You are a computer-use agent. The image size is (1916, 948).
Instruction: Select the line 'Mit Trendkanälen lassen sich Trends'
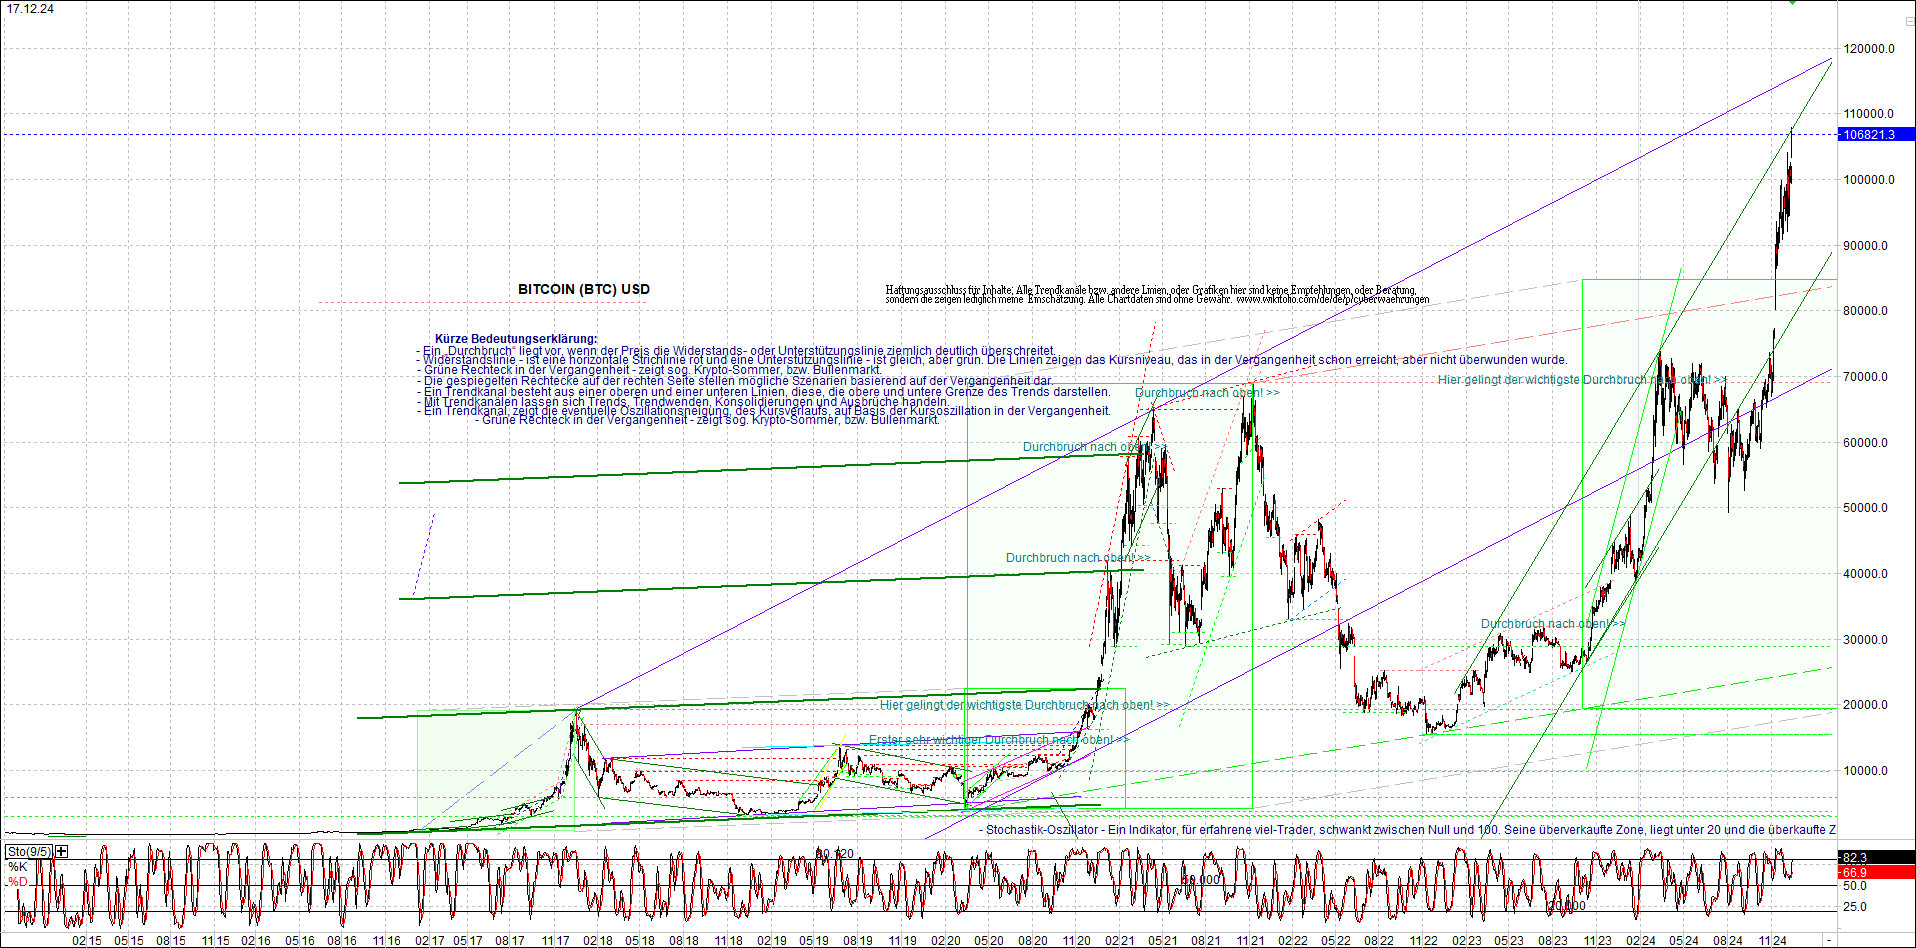click(683, 402)
